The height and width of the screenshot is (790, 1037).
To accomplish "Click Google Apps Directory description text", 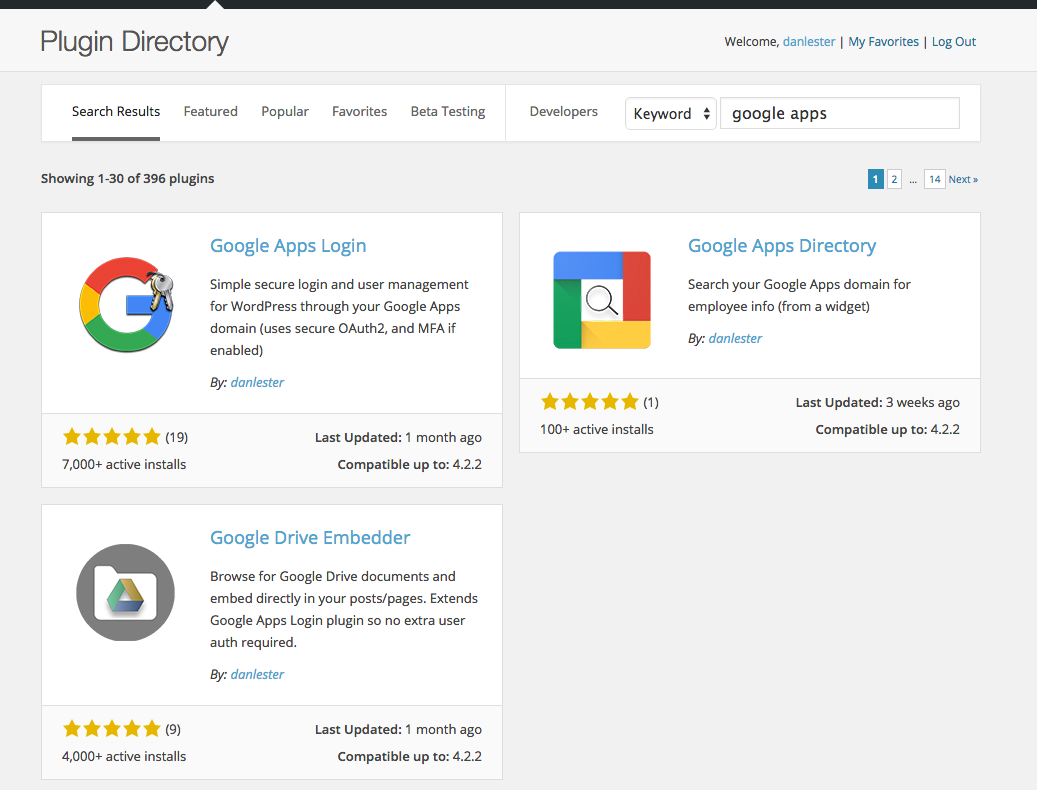I will point(799,296).
